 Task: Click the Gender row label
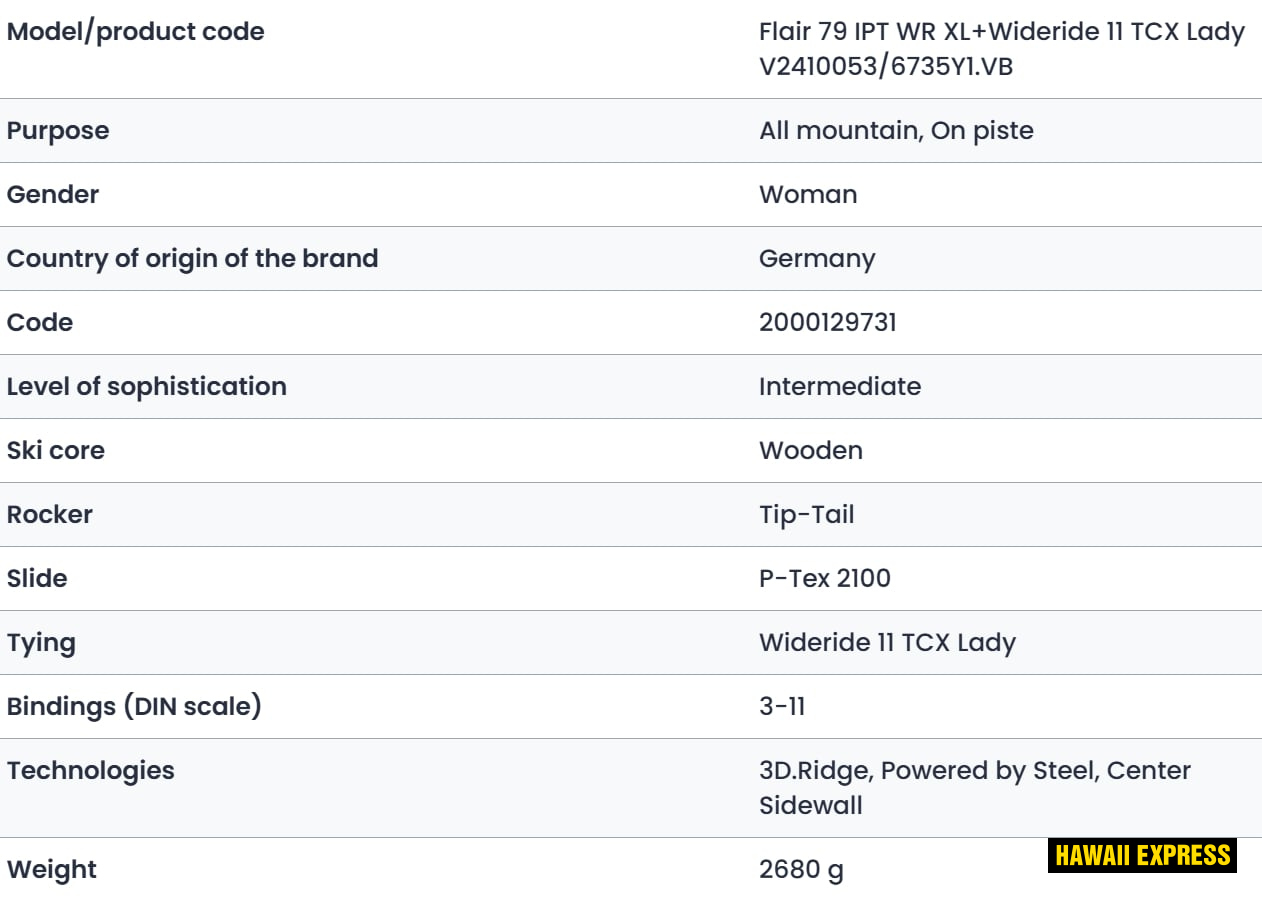[53, 195]
